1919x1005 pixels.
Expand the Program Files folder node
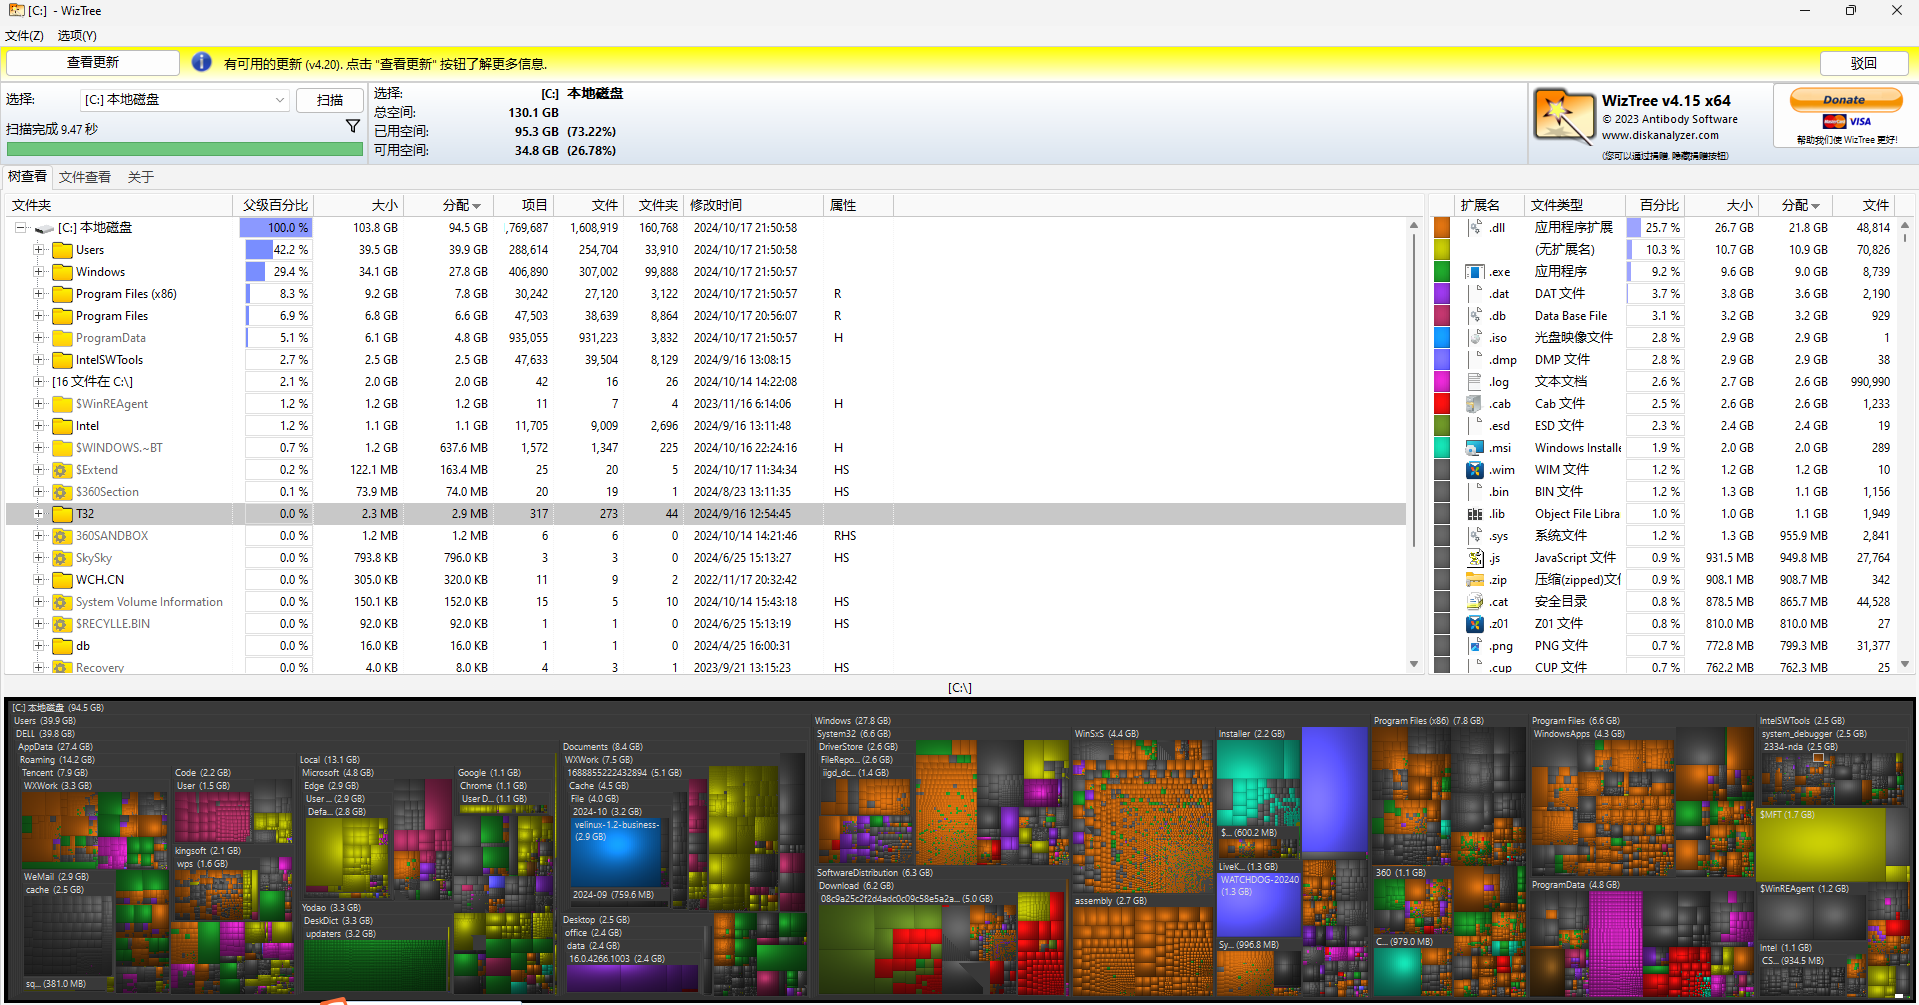coord(38,316)
